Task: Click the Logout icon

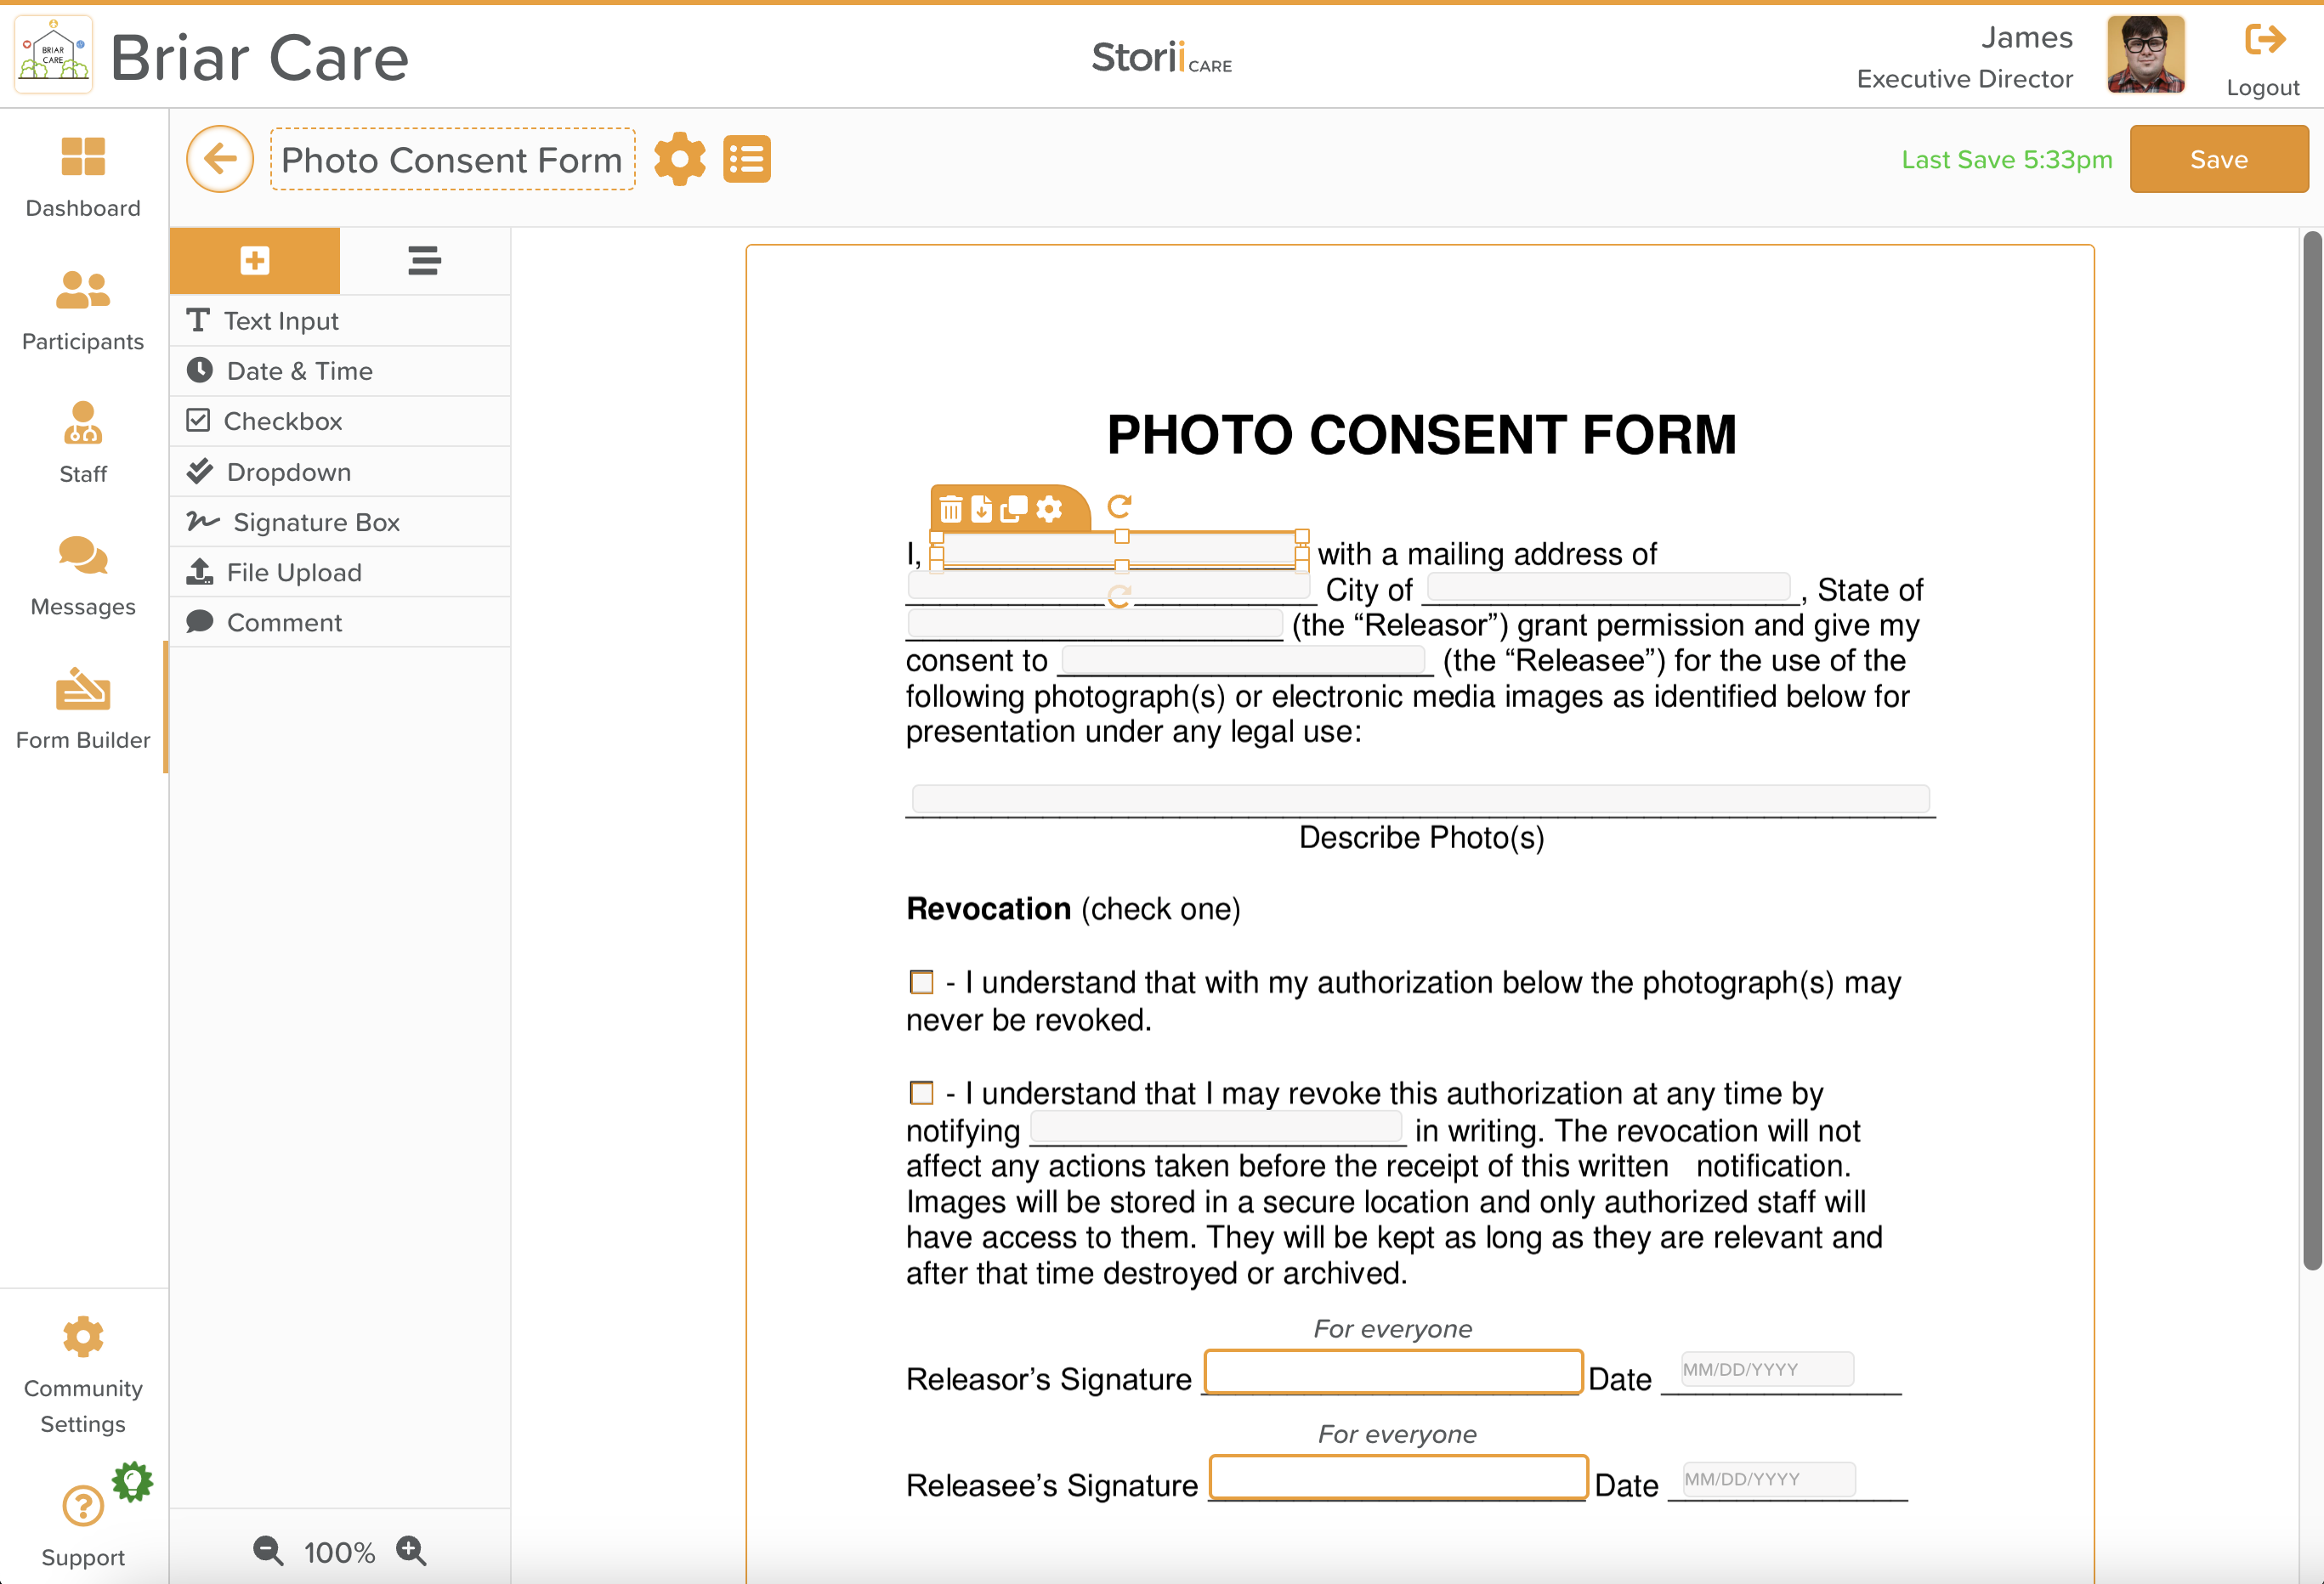Action: [x=2265, y=40]
